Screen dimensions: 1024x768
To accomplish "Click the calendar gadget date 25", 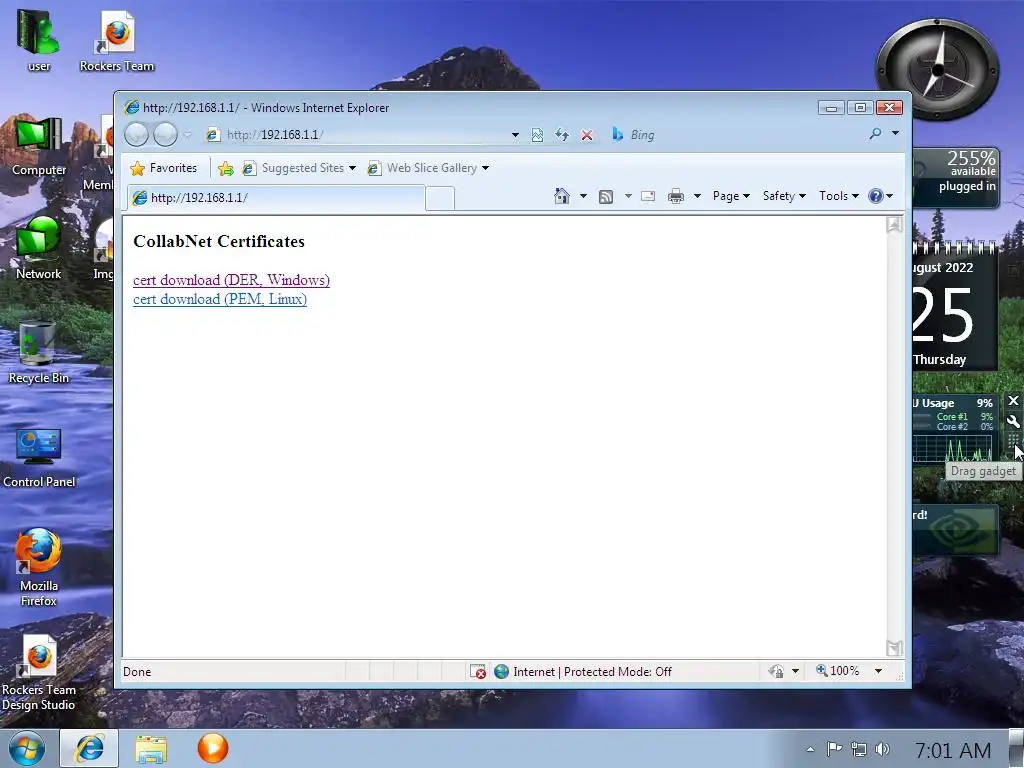I will 944,316.
